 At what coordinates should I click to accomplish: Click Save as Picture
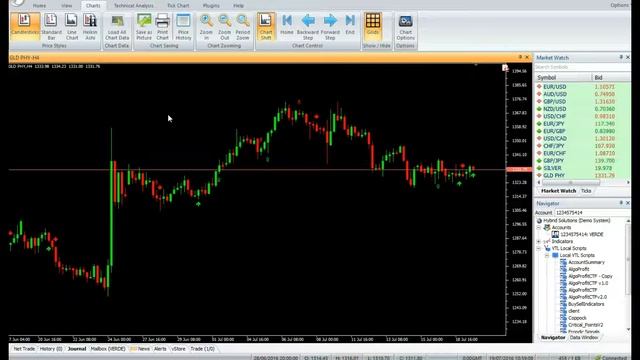[x=144, y=26]
